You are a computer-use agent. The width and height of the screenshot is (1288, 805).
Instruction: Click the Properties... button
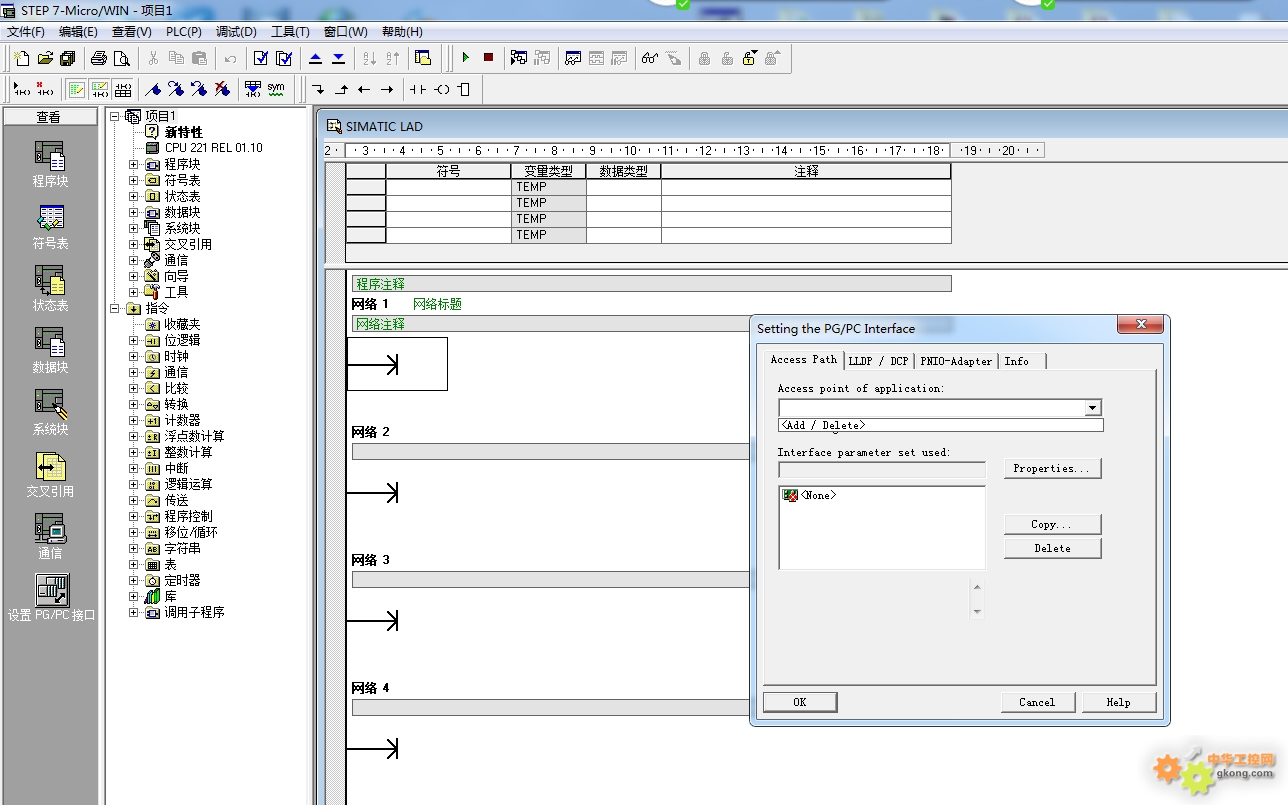1053,468
